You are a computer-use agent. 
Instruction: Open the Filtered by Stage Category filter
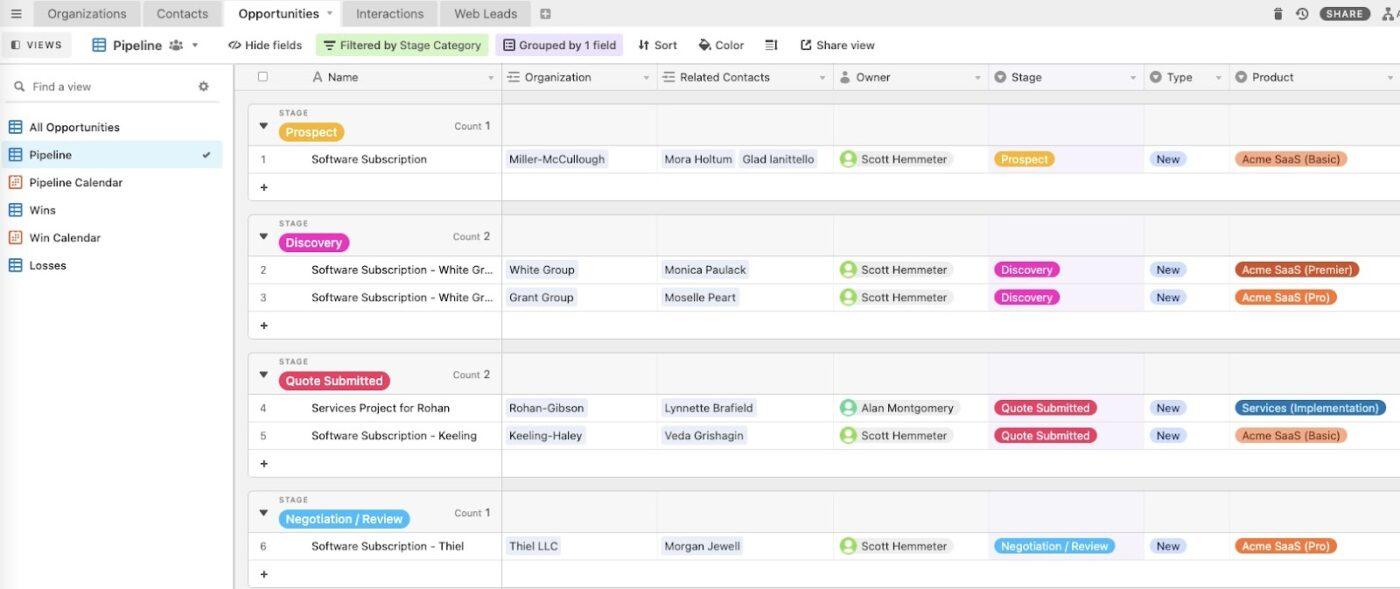tap(402, 45)
